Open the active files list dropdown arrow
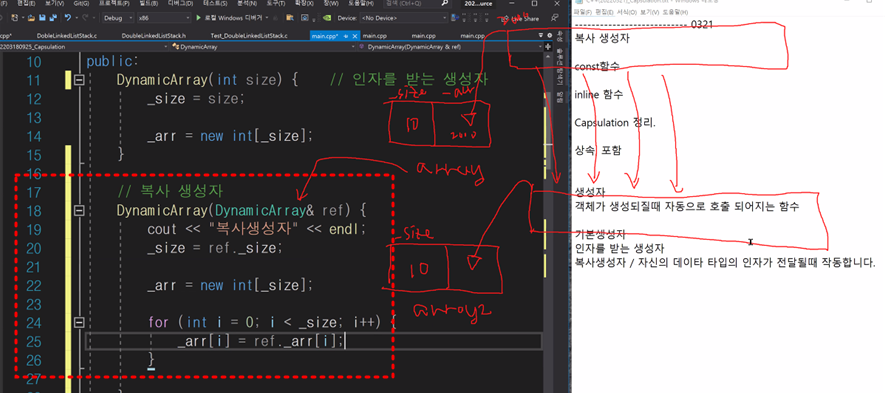This screenshot has width=887, height=393. [540, 36]
